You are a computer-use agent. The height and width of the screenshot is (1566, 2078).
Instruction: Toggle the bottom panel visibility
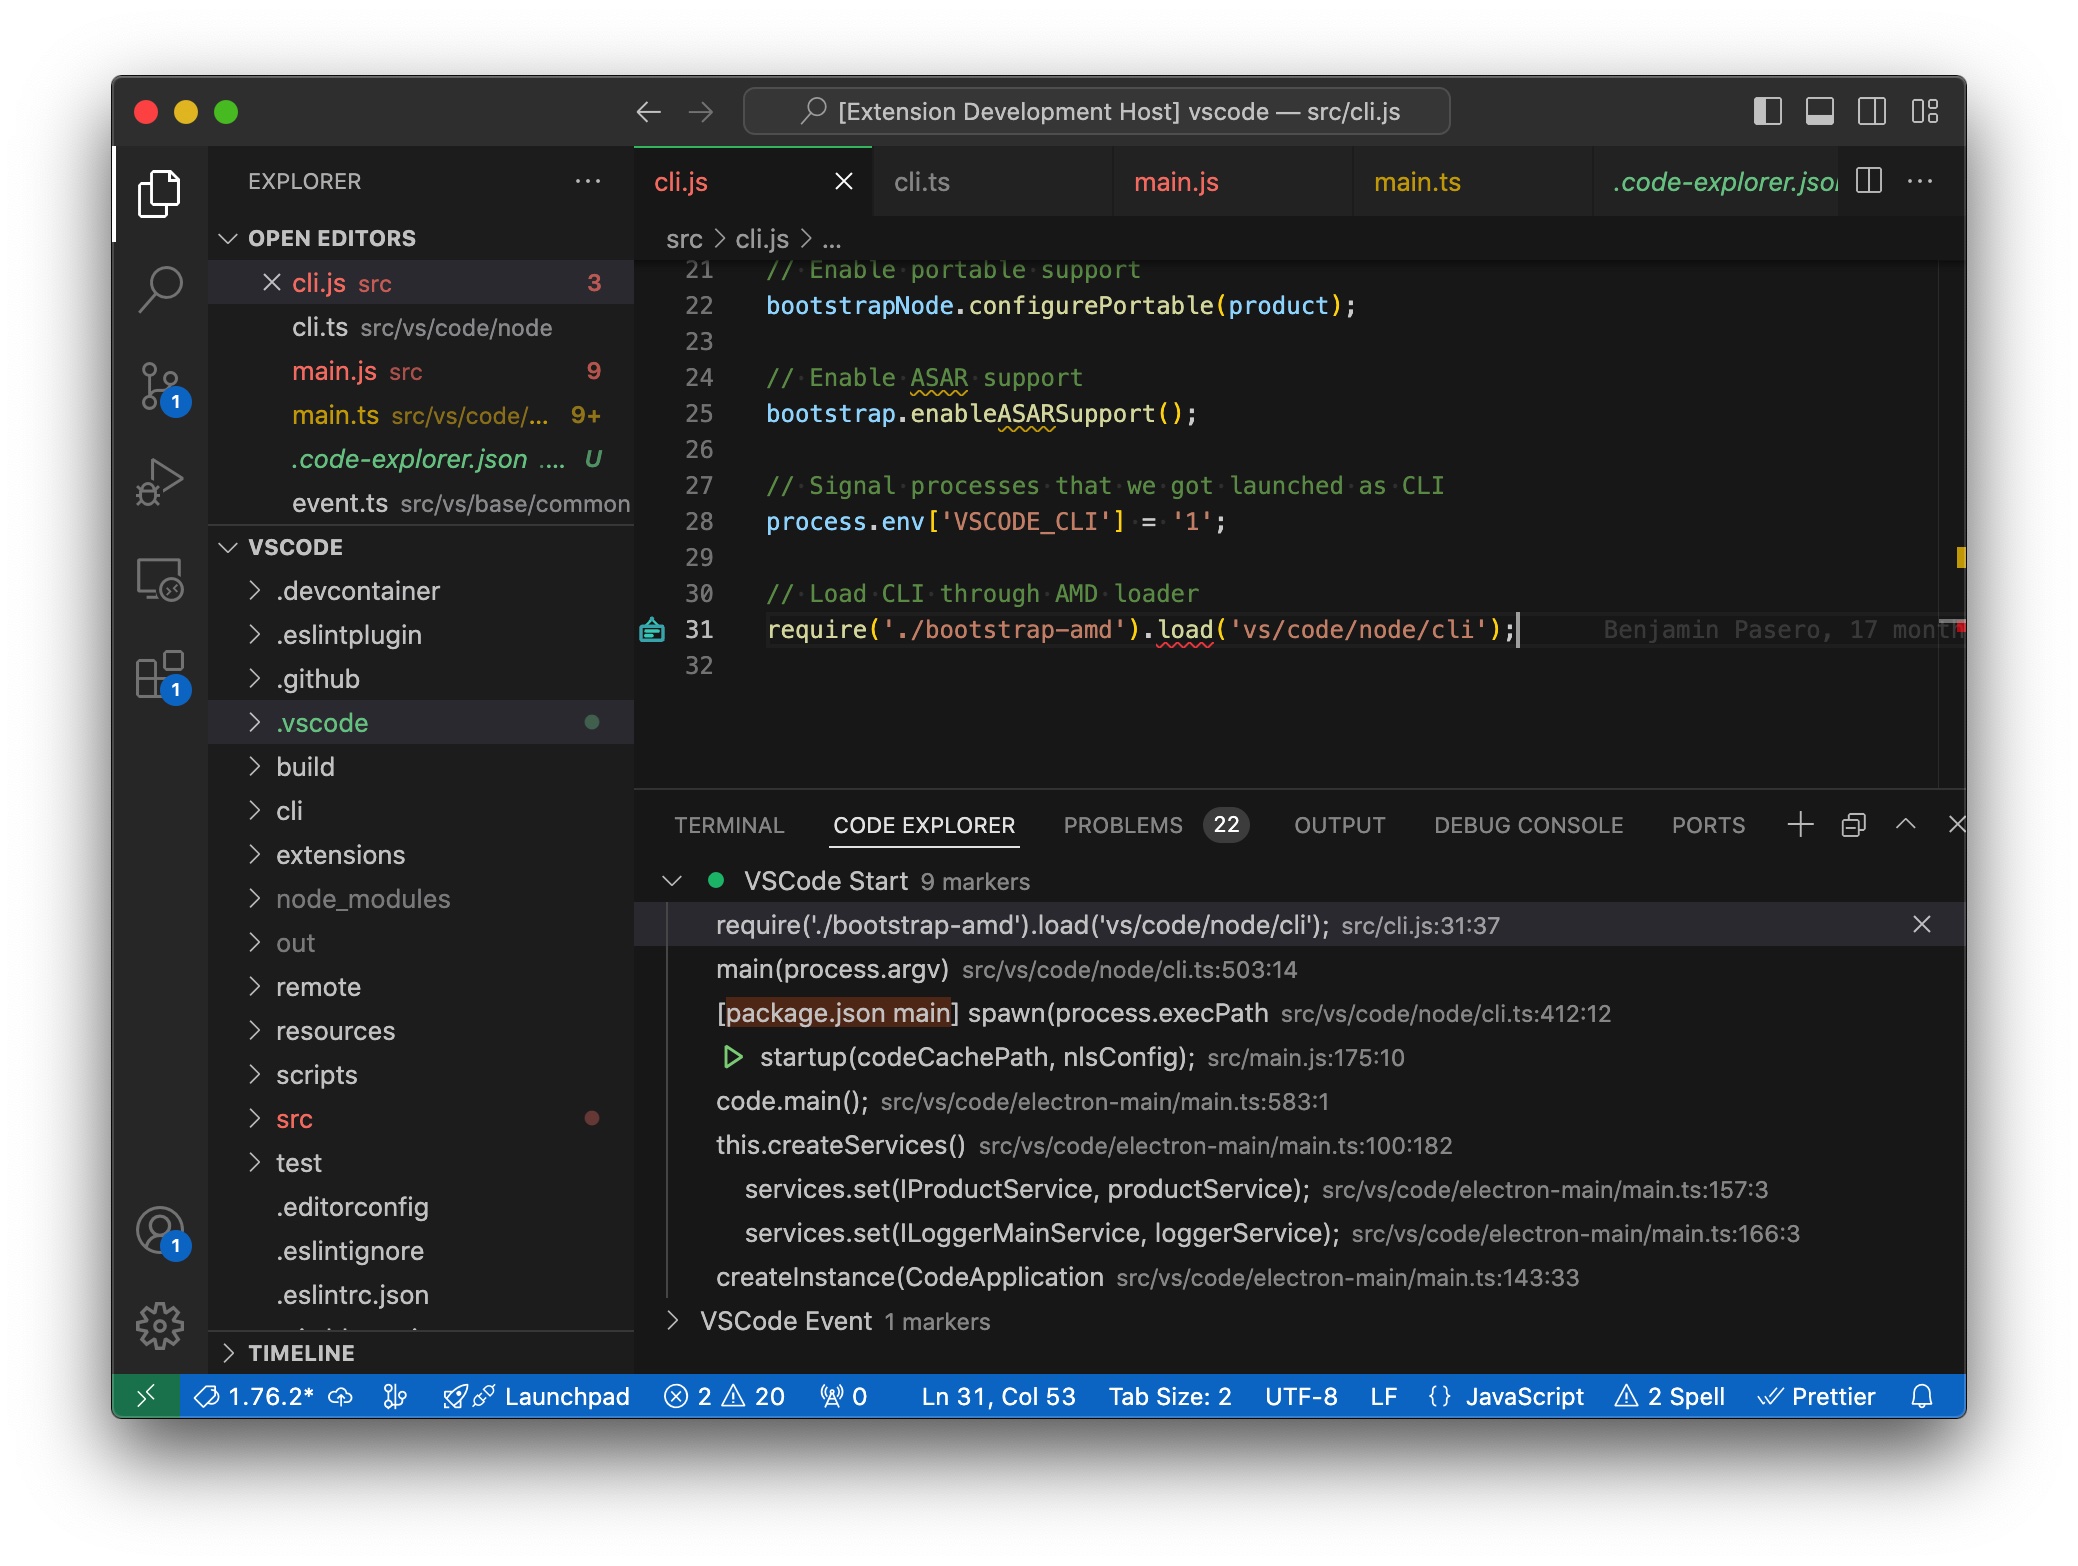1819,111
